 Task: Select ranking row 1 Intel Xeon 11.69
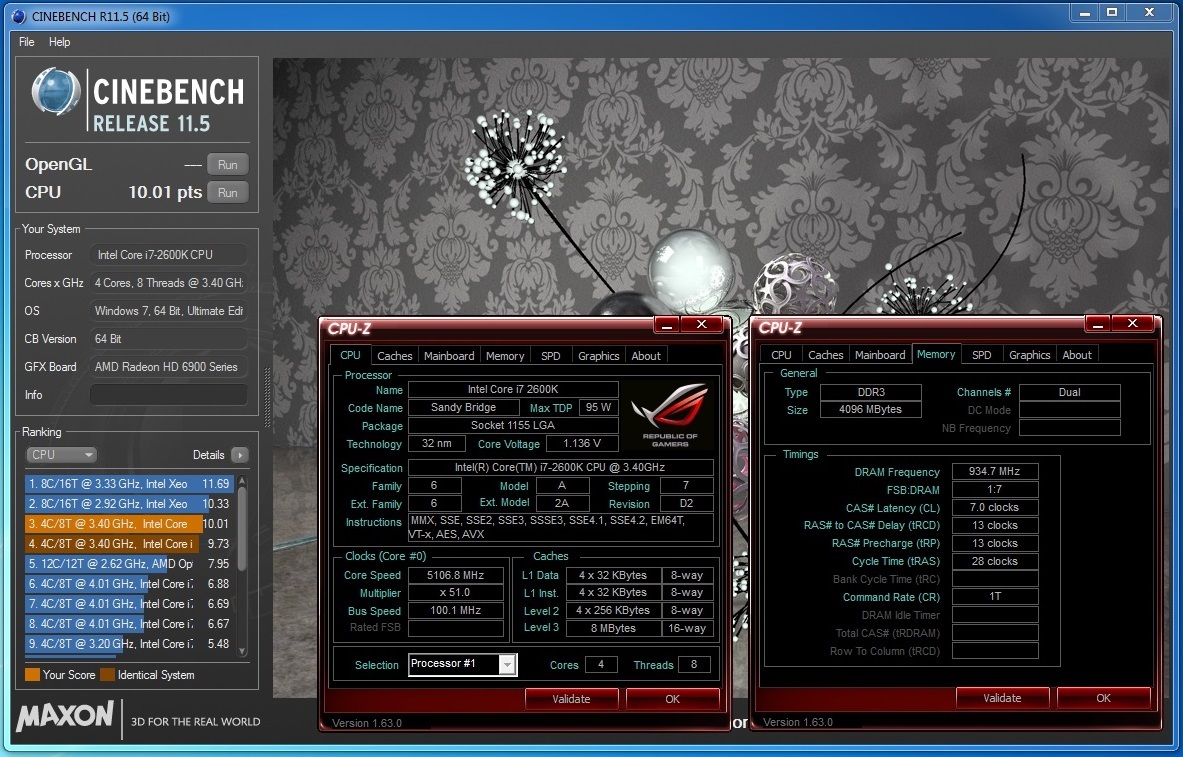pos(129,484)
